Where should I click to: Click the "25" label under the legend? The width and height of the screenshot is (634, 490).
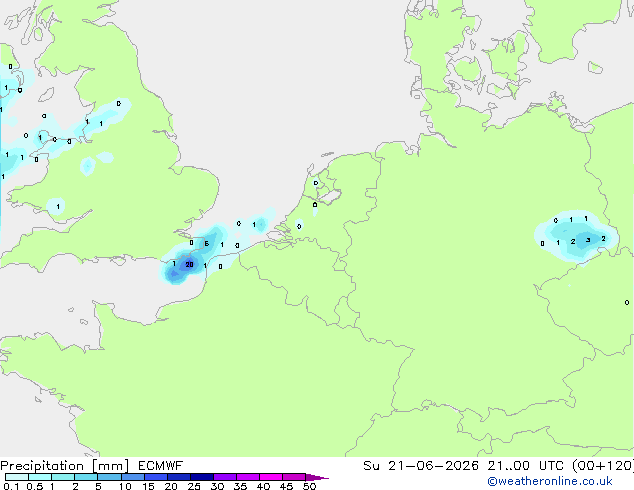click(194, 486)
